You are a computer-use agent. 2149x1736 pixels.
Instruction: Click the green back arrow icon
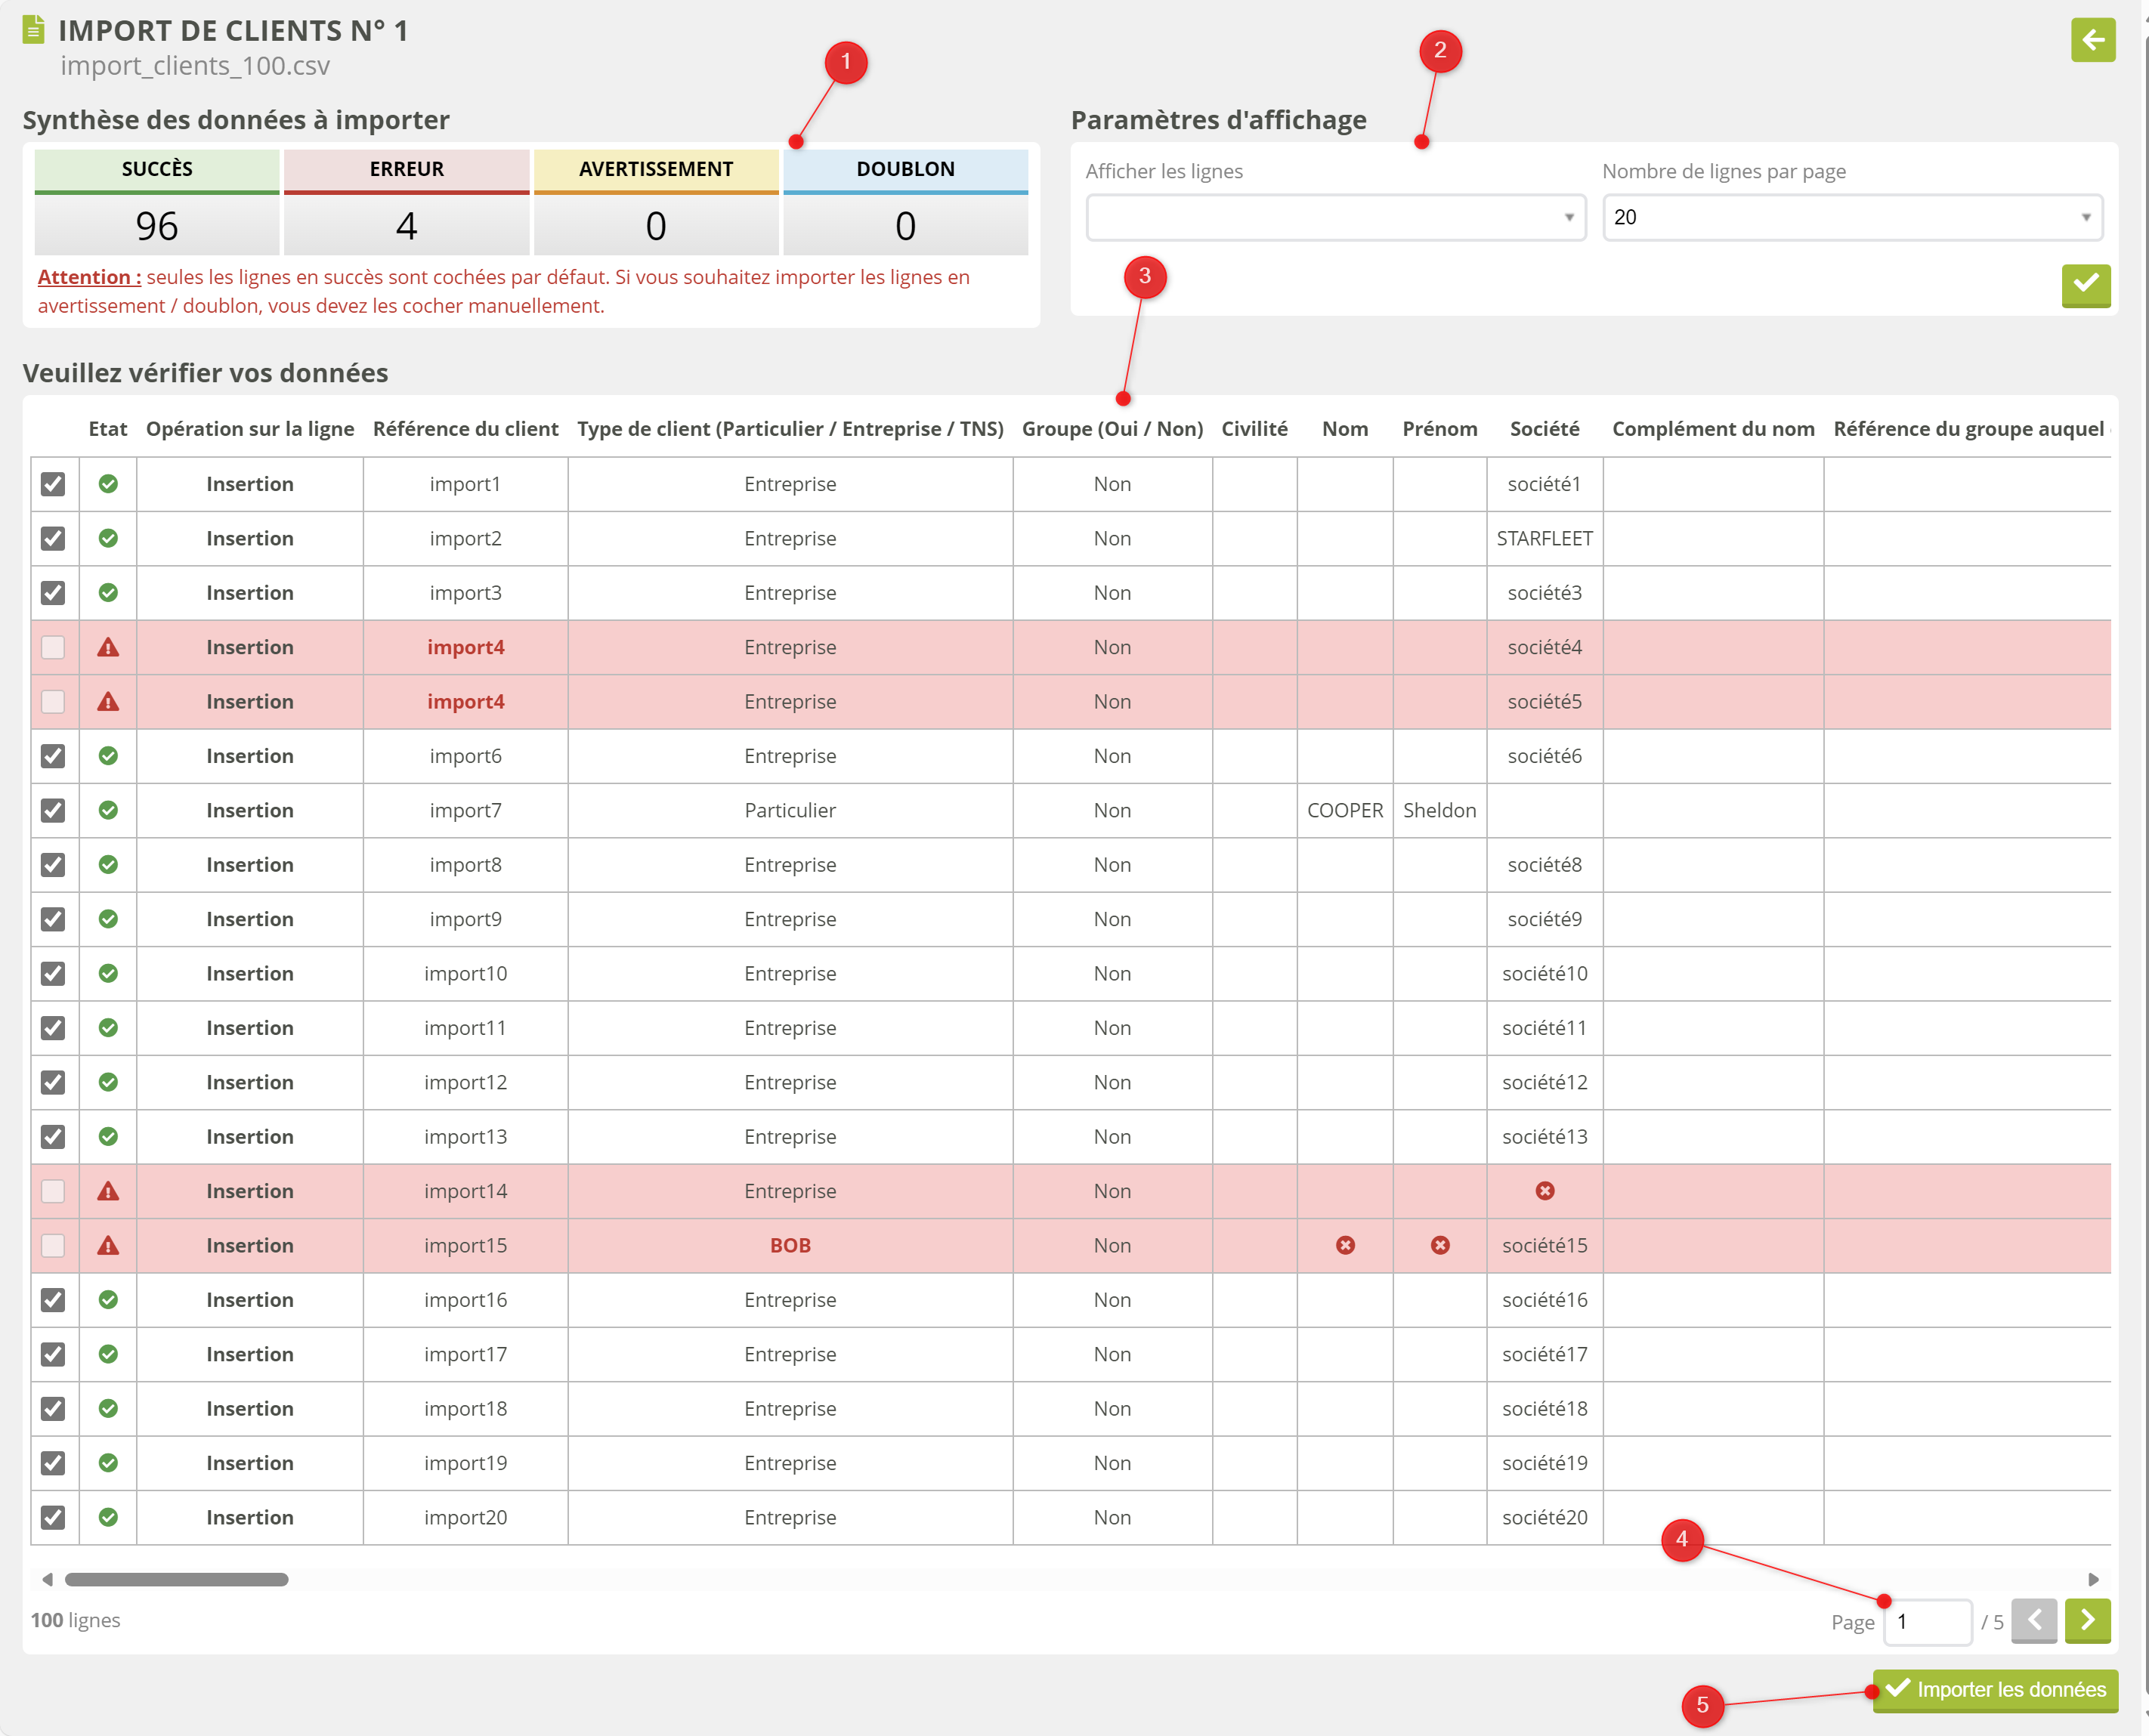coord(2092,40)
